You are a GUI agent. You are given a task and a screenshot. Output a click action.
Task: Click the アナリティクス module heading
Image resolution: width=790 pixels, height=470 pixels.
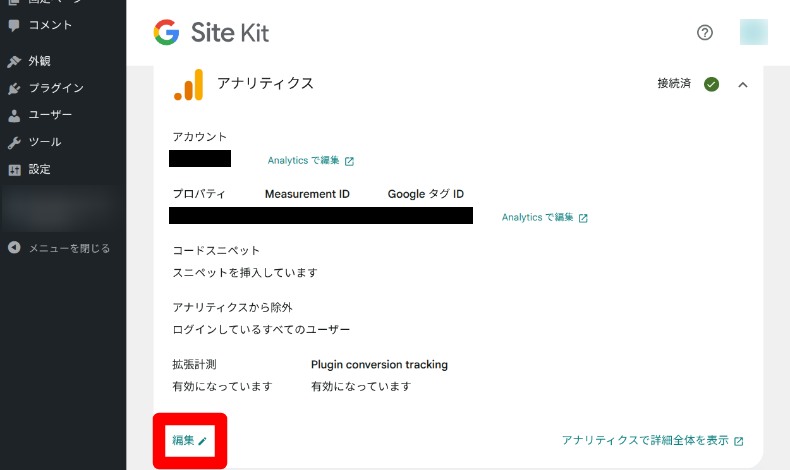[265, 83]
